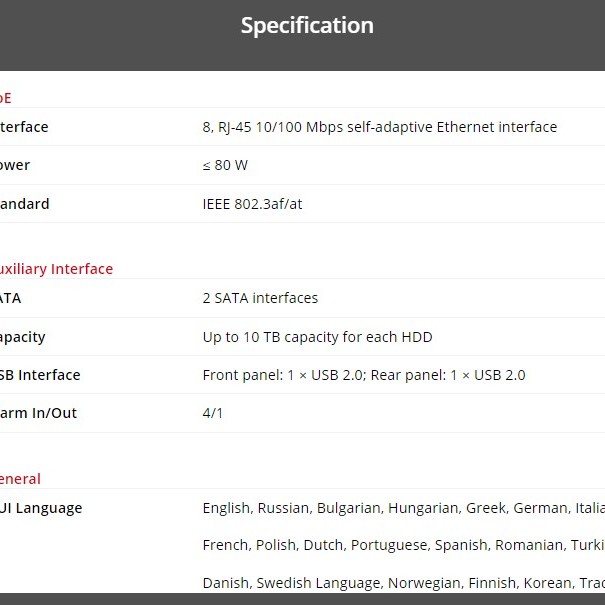Click the PoE section header
The width and height of the screenshot is (605, 605).
click(6, 98)
